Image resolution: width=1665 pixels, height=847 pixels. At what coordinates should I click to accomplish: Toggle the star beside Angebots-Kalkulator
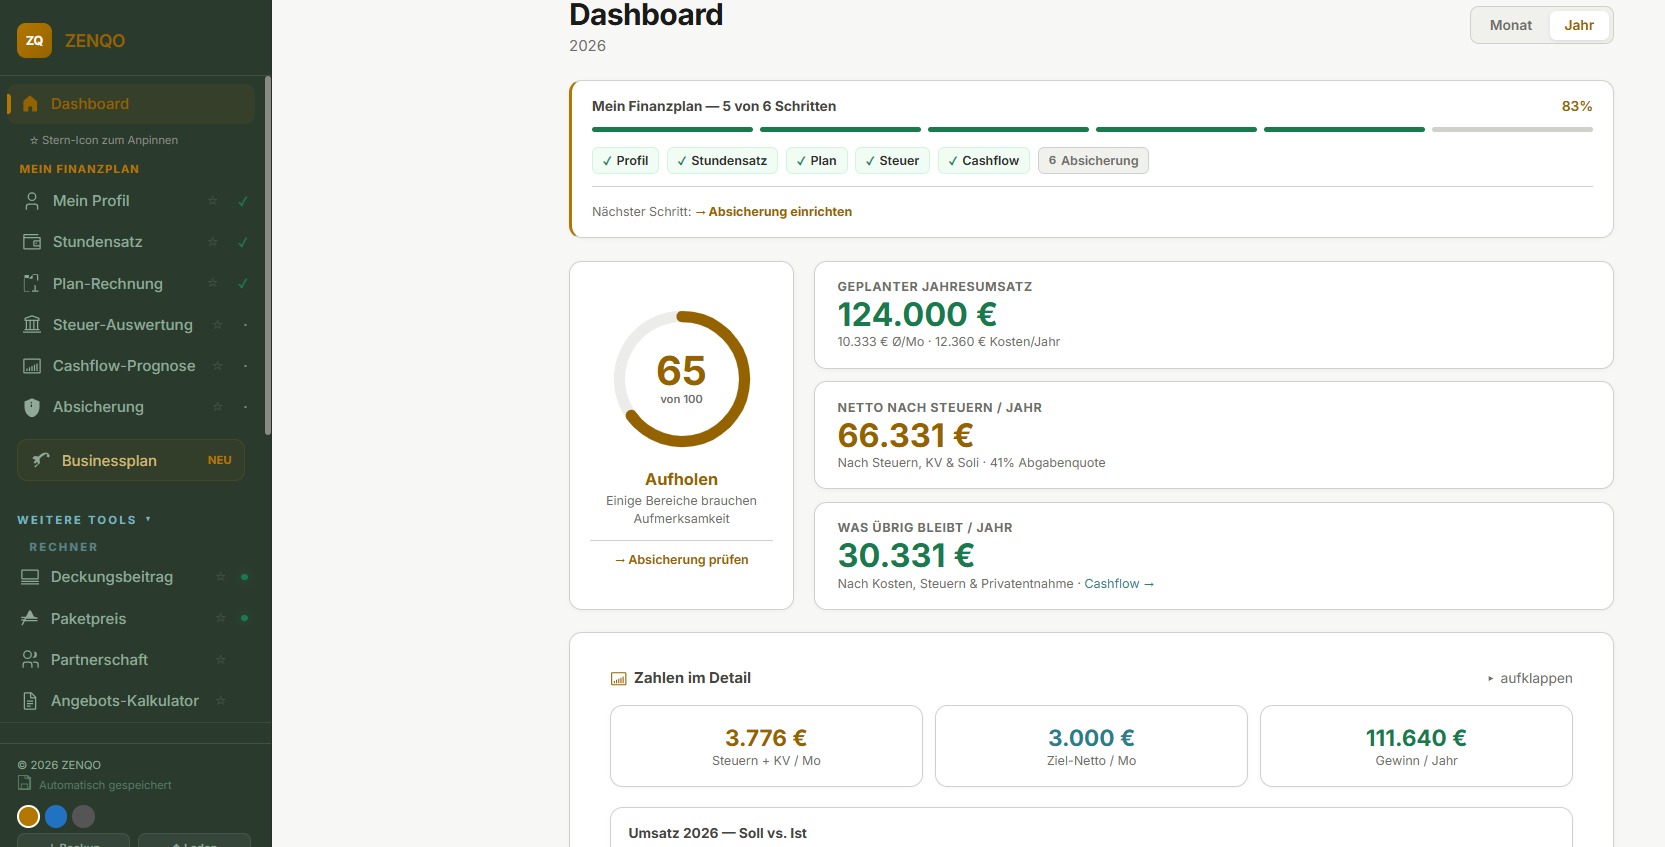220,701
